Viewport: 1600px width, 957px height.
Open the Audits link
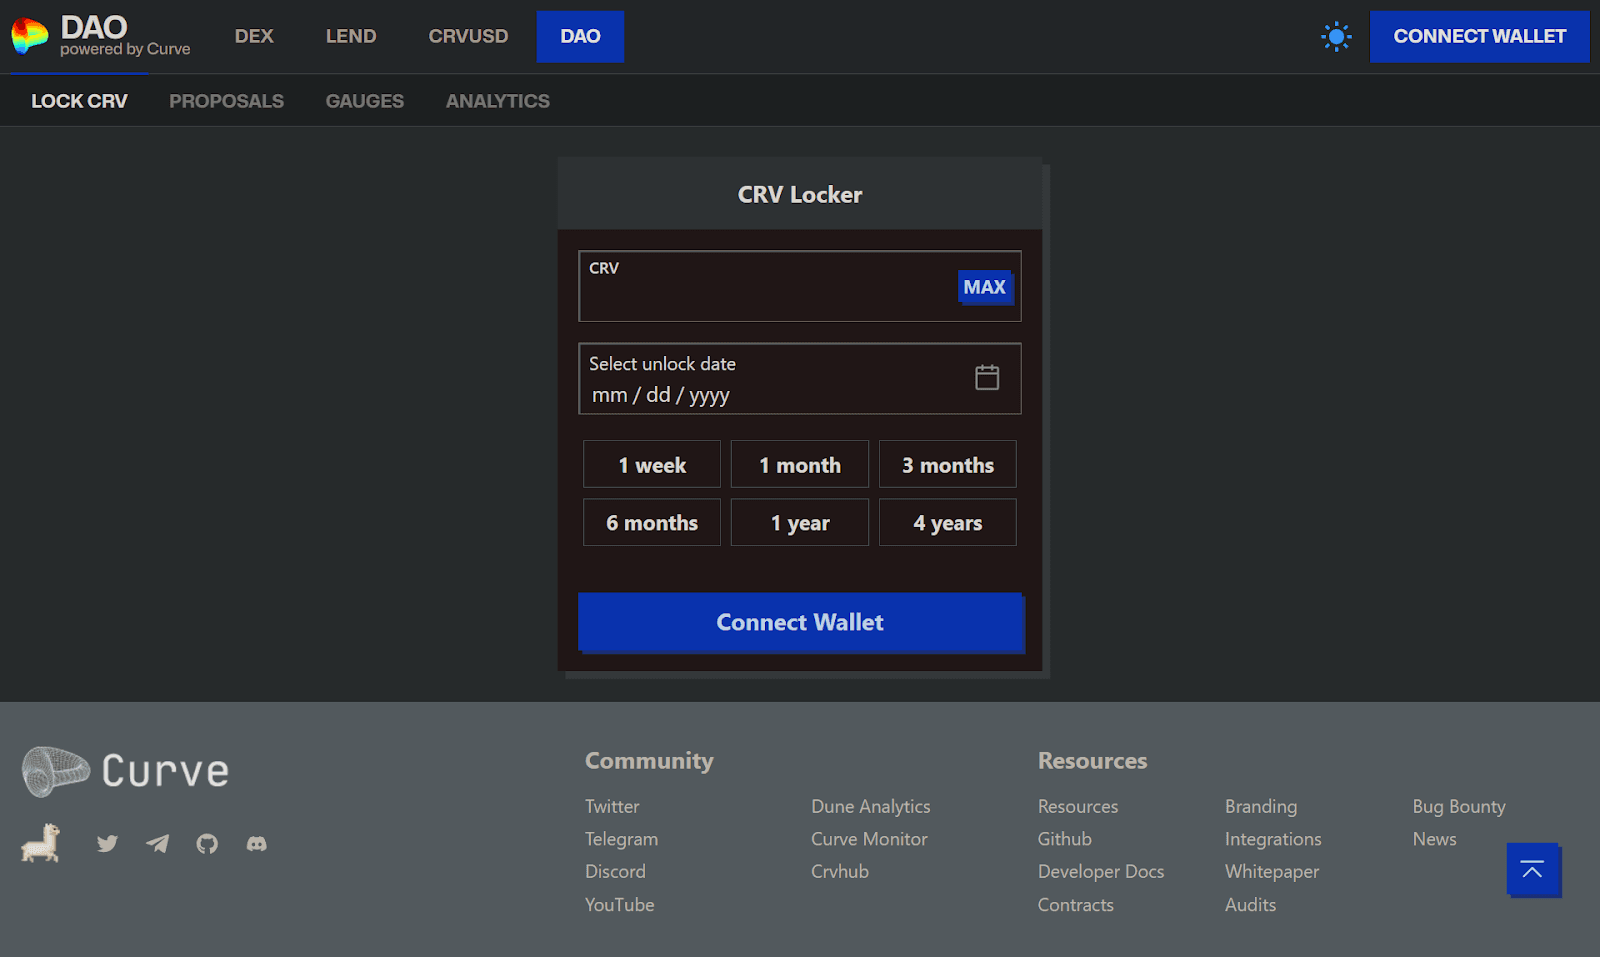coord(1250,904)
